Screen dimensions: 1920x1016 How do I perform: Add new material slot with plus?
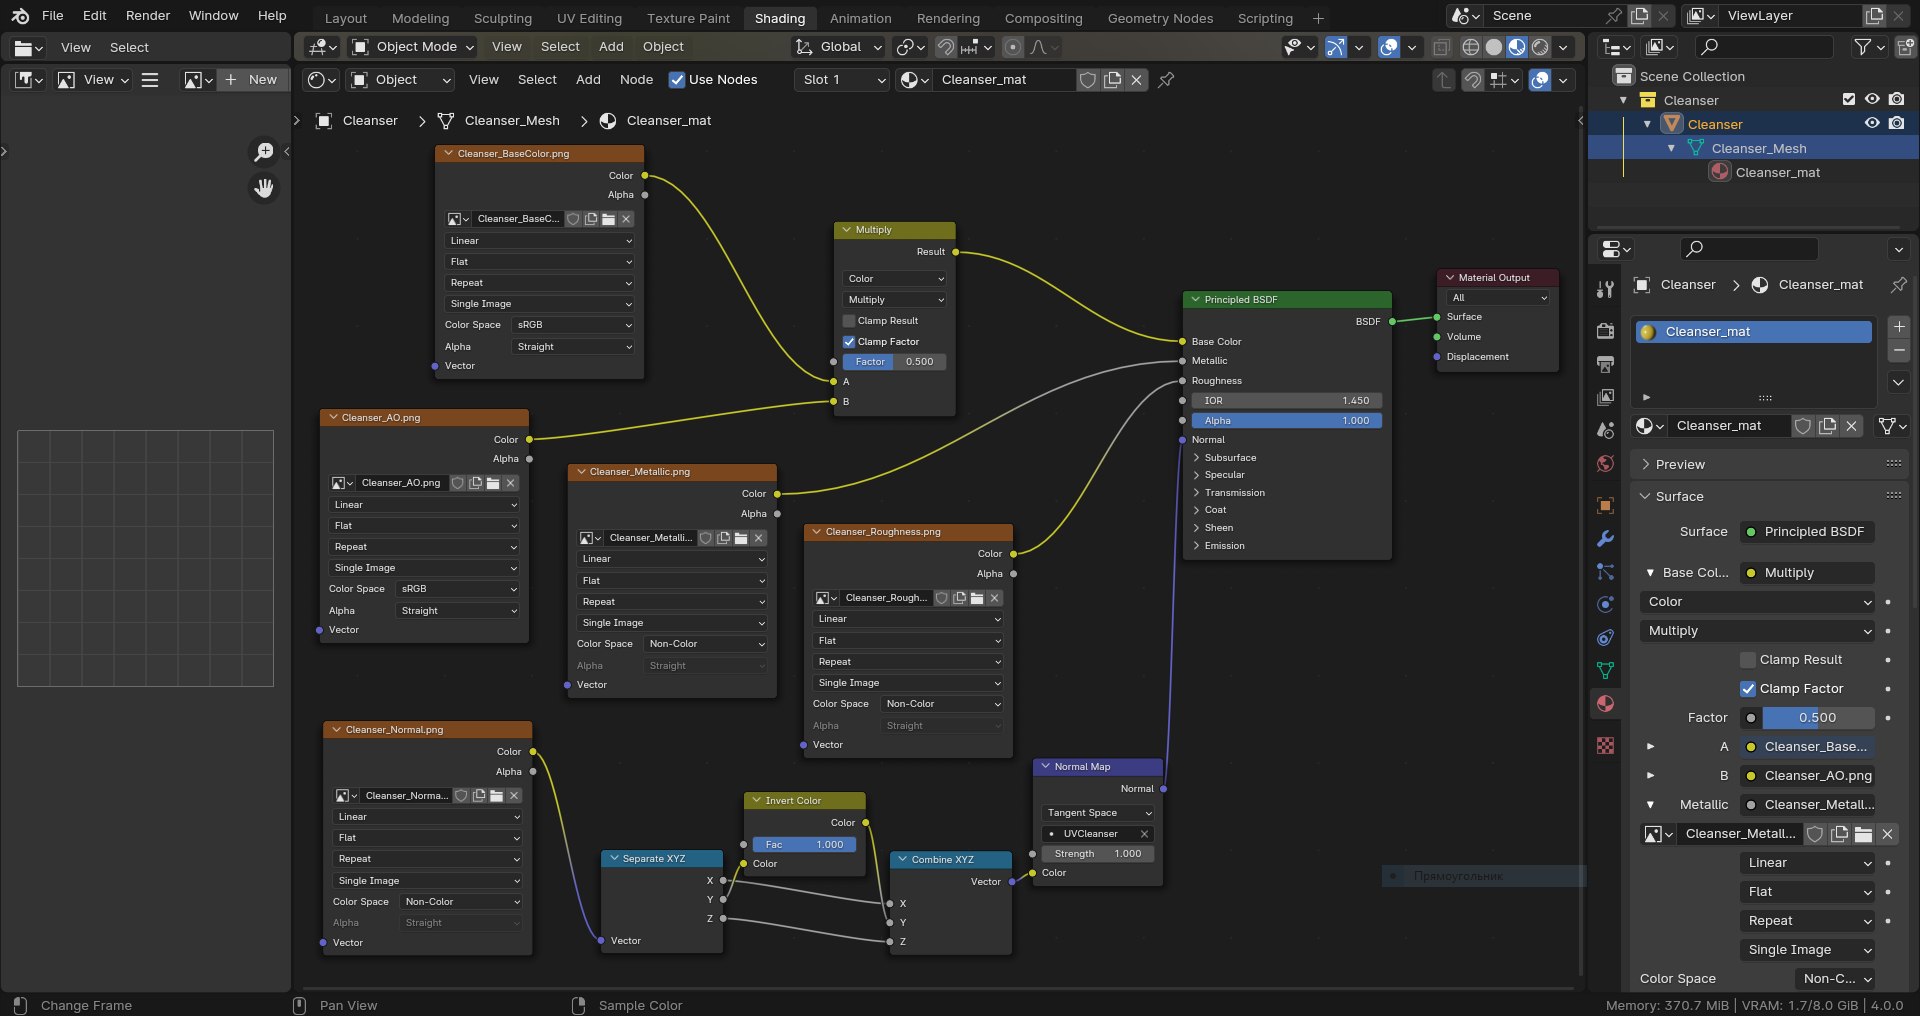point(1898,327)
